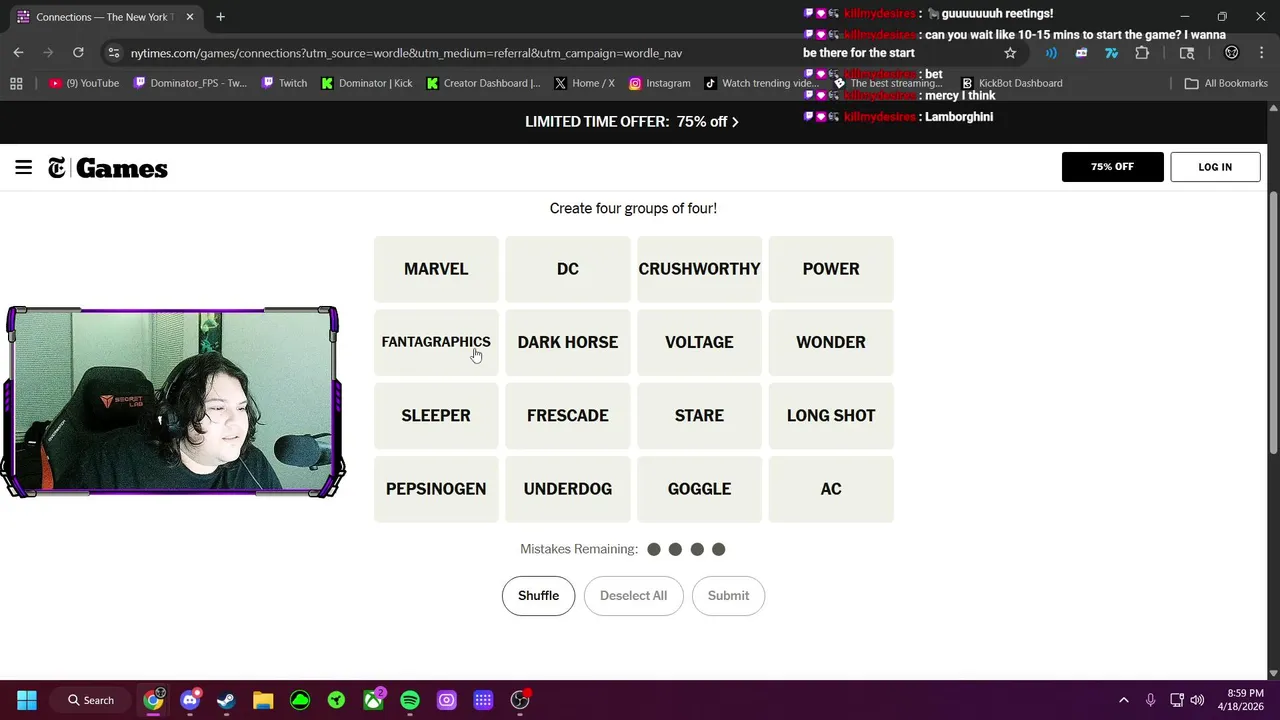Open Chrome three-dot menu

1261,53
